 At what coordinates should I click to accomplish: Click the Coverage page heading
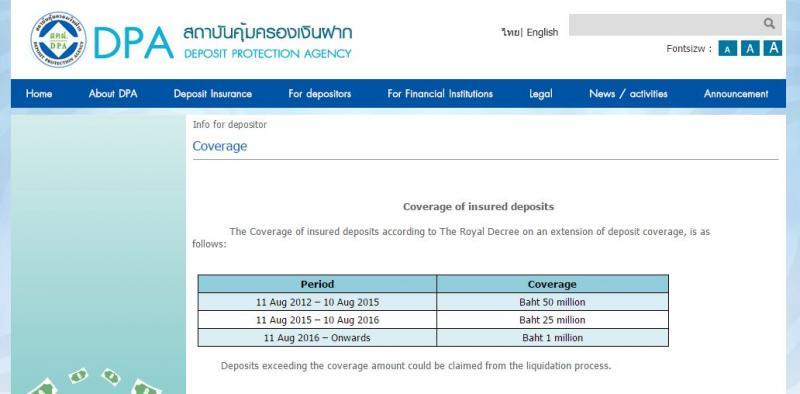tap(220, 146)
